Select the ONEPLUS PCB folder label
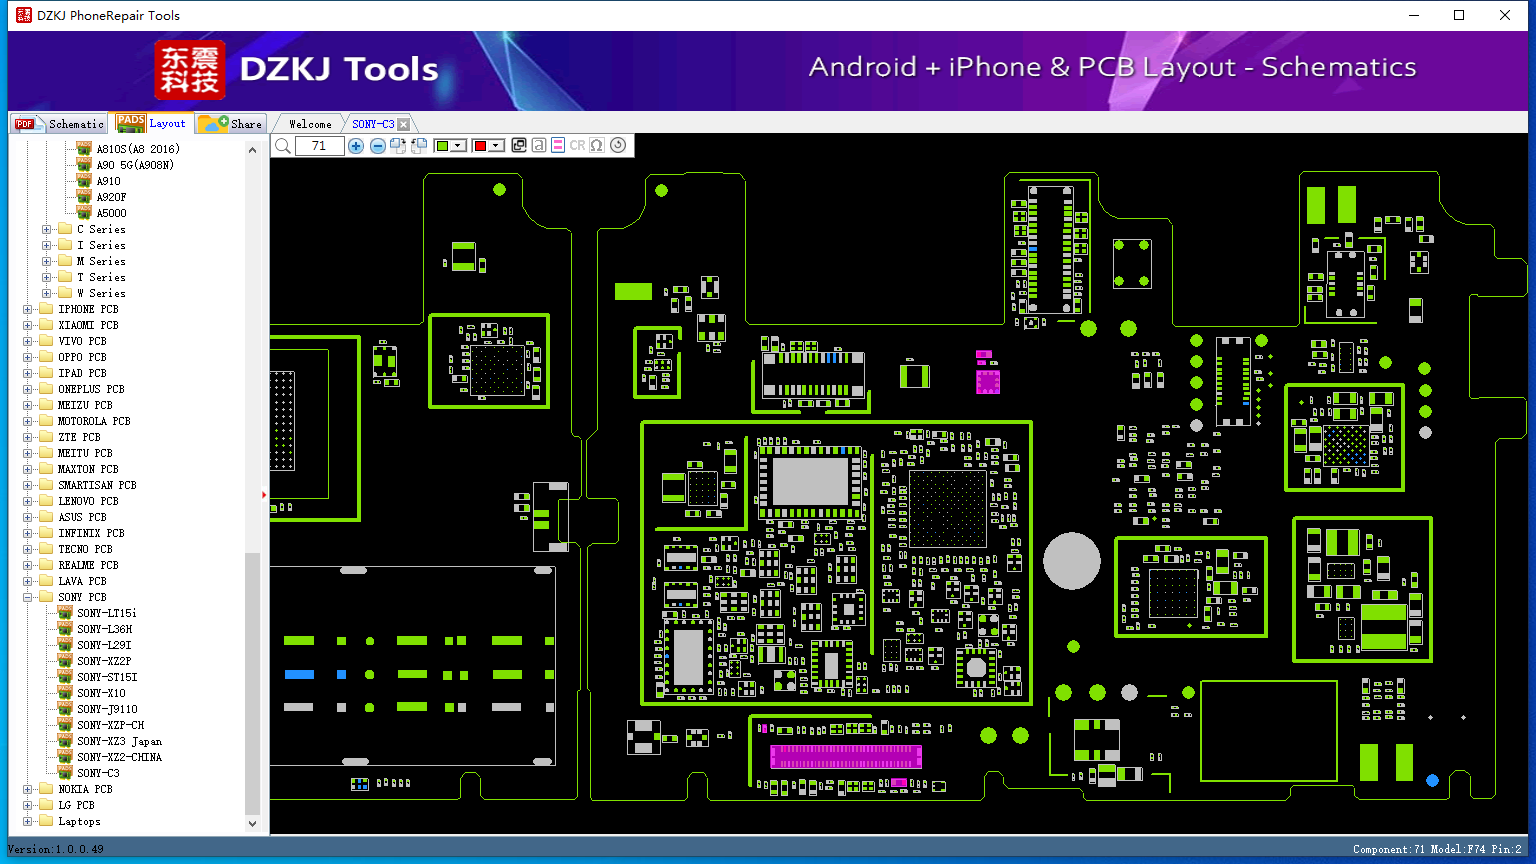This screenshot has height=864, width=1536. [92, 389]
